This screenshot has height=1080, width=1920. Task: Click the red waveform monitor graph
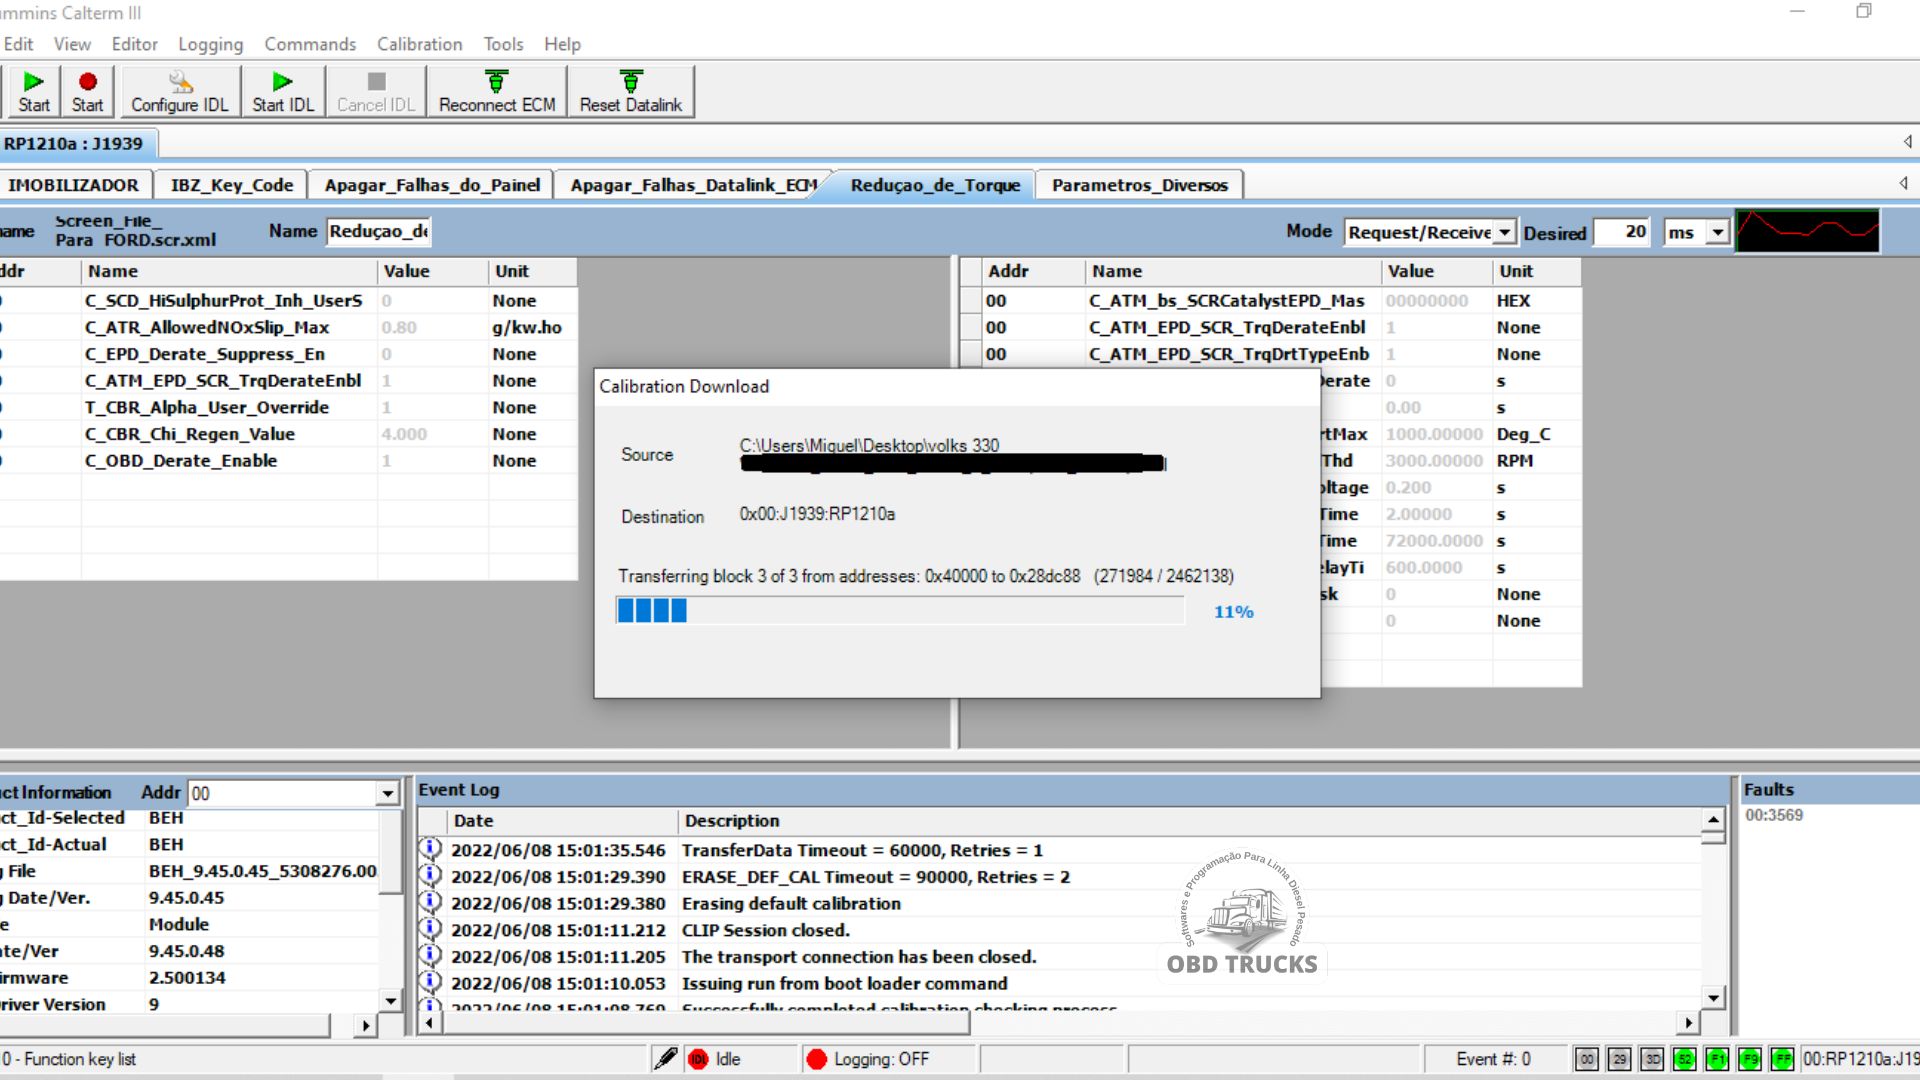[x=1807, y=231]
